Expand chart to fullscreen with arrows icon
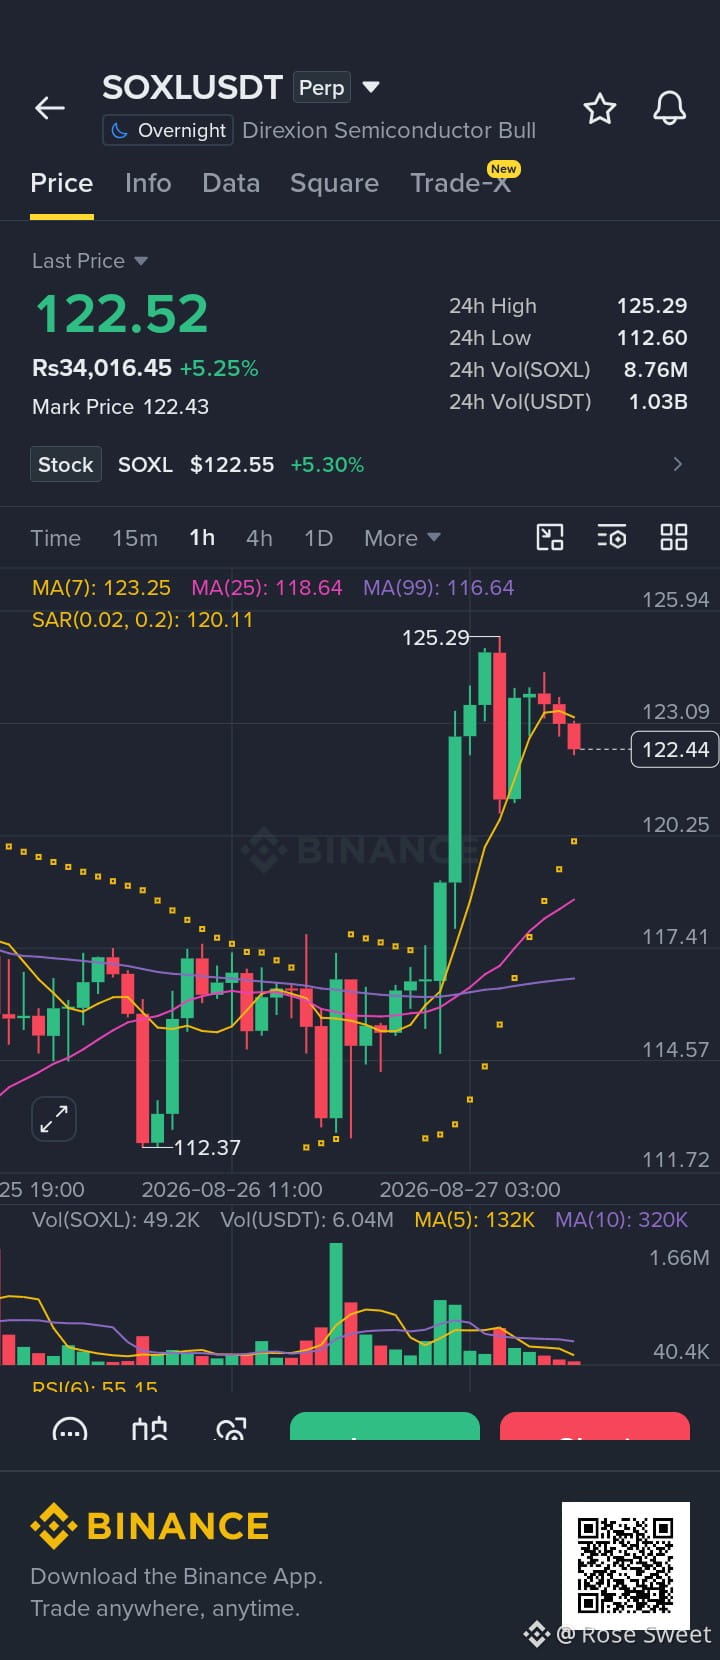Image resolution: width=720 pixels, height=1660 pixels. (54, 1119)
